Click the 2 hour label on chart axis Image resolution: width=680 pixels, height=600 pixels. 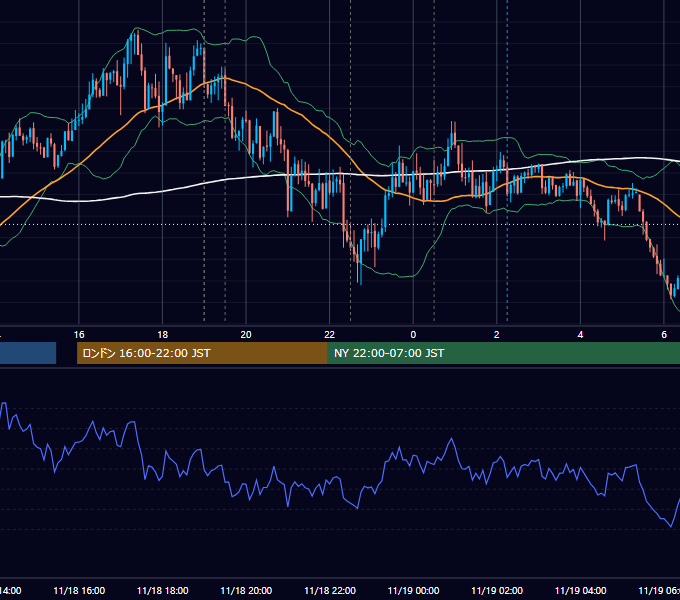(x=497, y=335)
